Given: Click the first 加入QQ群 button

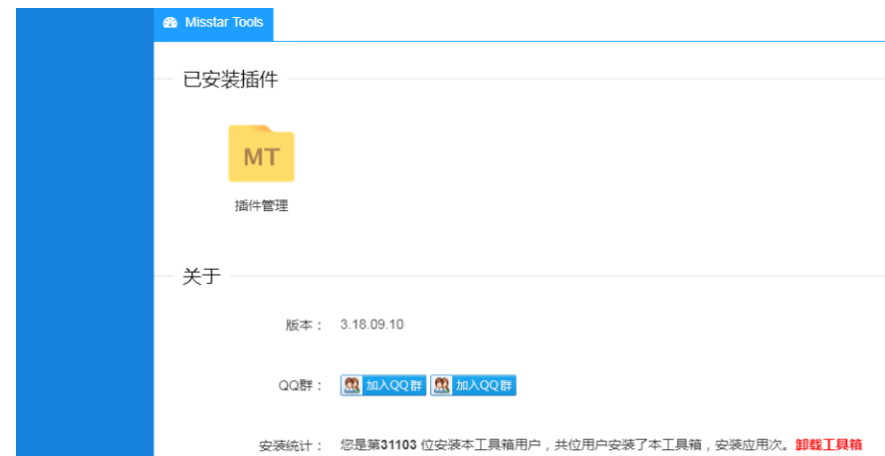Looking at the screenshot, I should [383, 385].
